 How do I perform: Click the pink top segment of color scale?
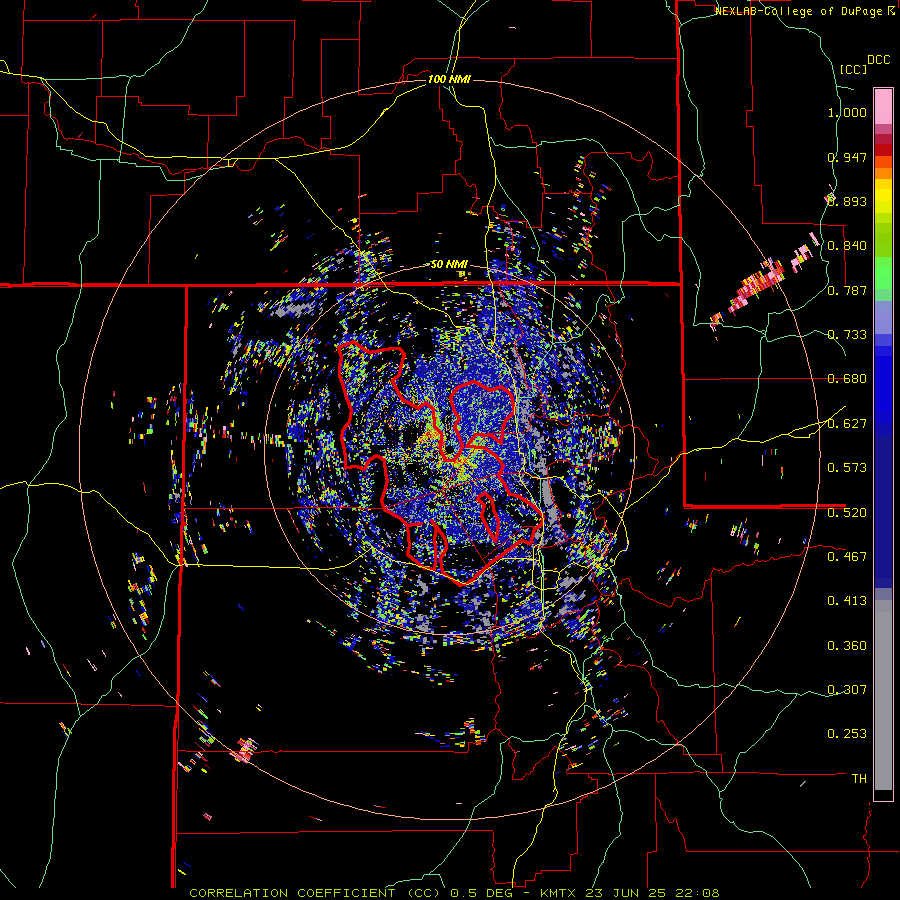coord(883,106)
